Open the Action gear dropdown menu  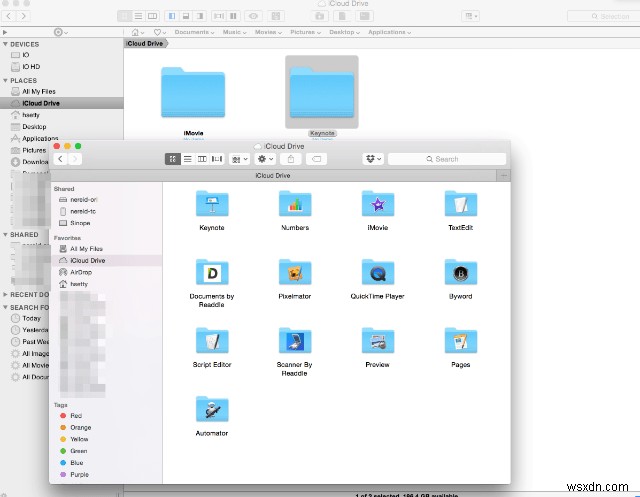(266, 159)
